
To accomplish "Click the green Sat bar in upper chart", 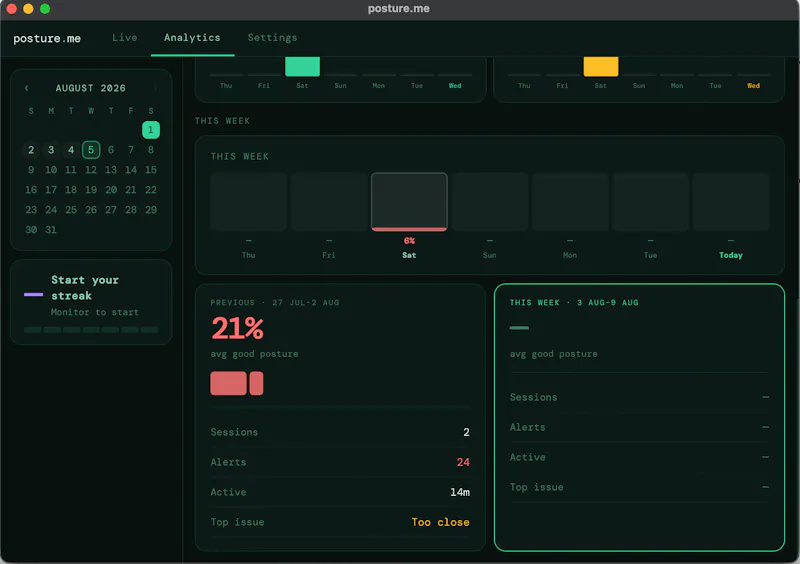I will tap(302, 66).
